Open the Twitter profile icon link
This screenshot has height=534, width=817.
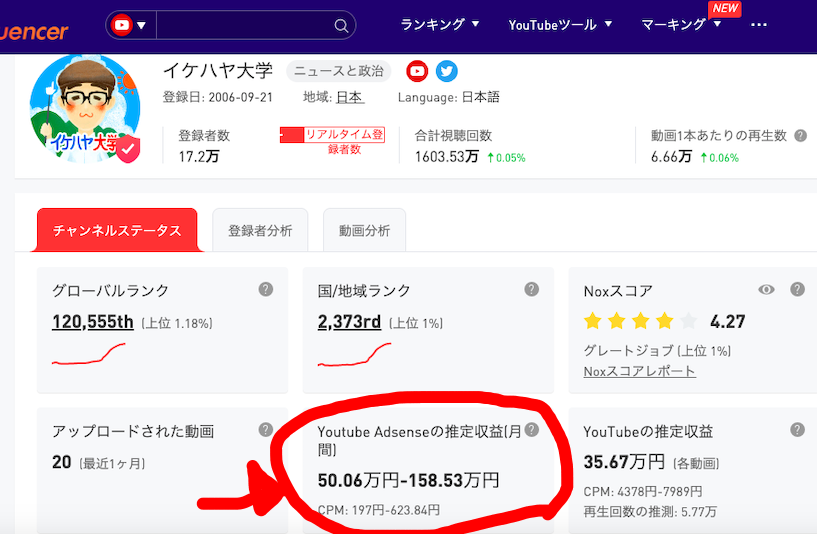[x=447, y=71]
